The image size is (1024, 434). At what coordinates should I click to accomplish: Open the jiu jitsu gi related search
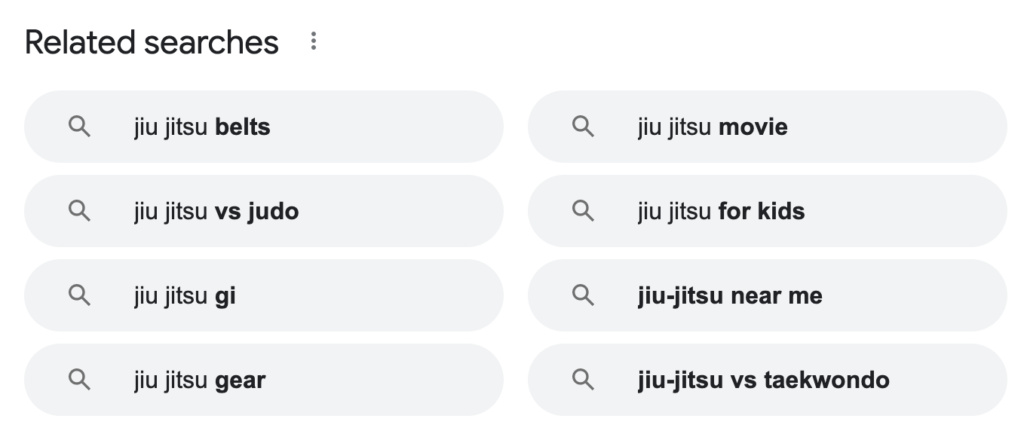coord(264,295)
